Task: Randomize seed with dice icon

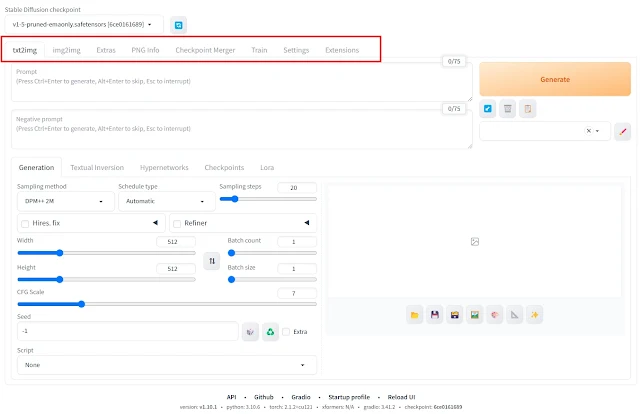Action: [x=250, y=332]
